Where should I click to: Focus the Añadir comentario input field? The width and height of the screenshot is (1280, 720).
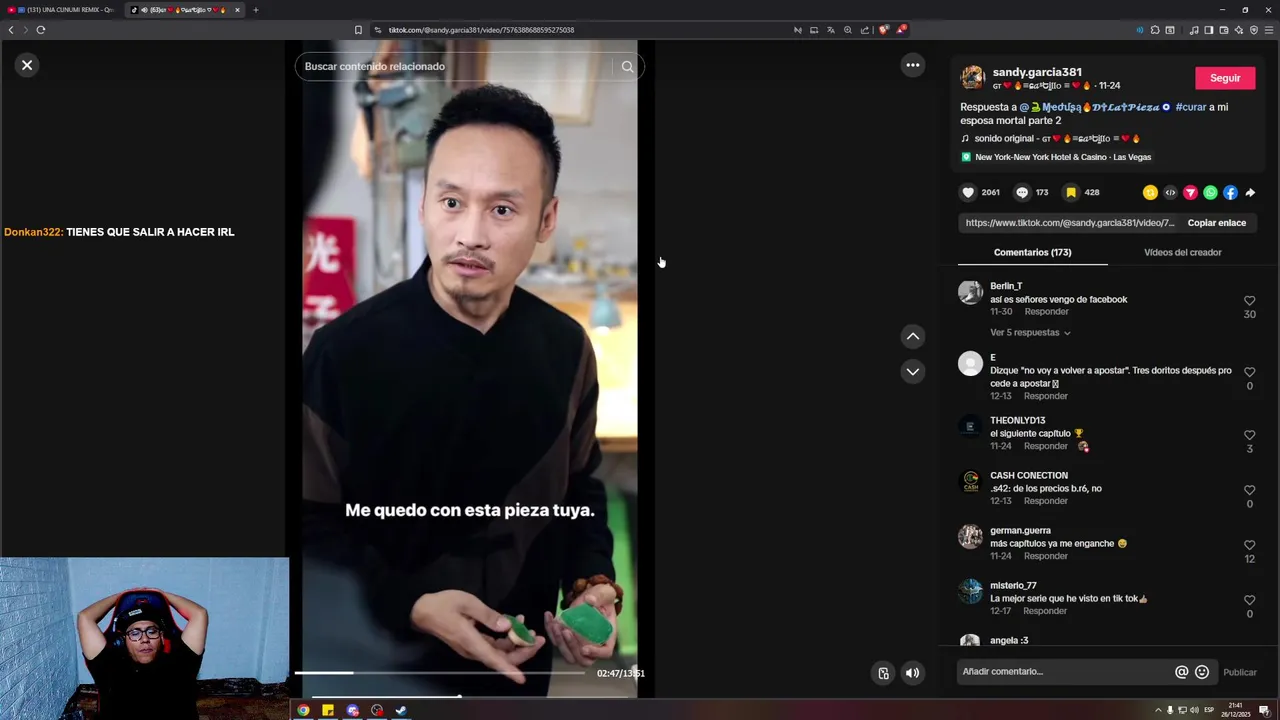point(1065,672)
